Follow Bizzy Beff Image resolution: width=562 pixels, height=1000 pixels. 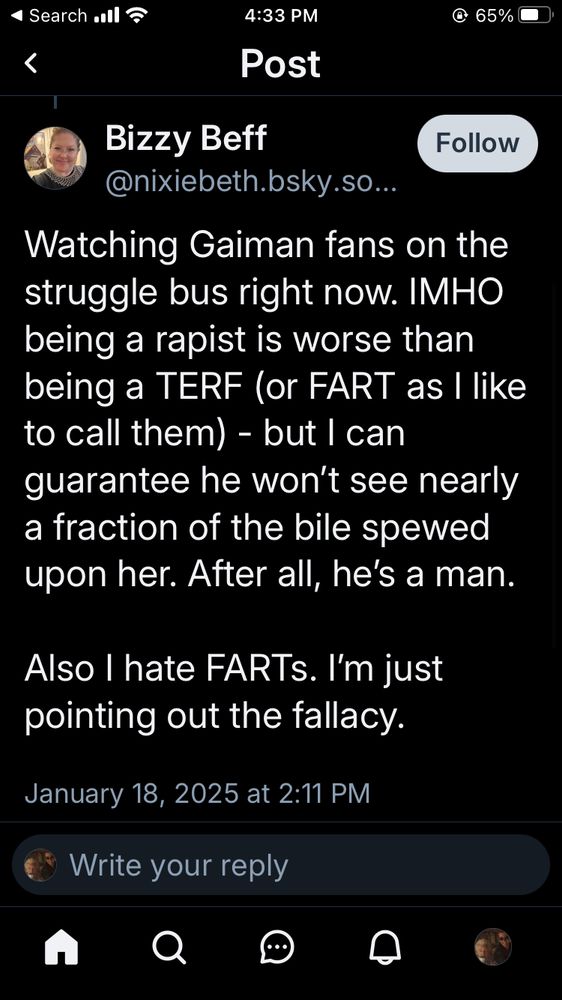click(477, 143)
